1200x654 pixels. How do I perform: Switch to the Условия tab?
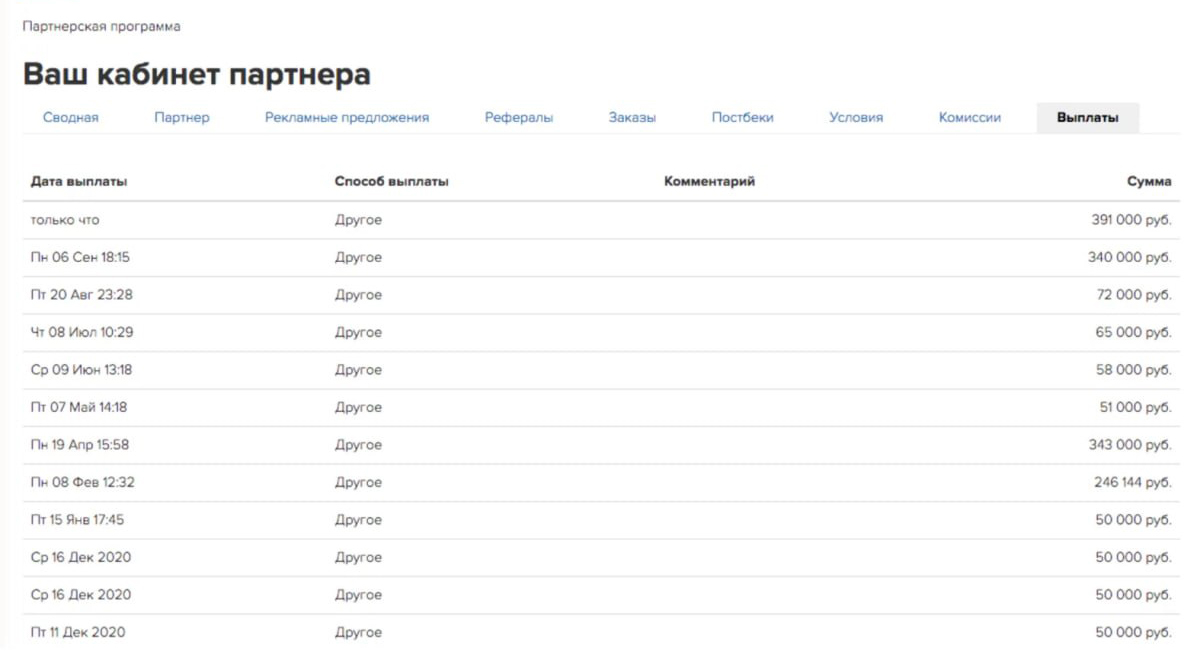pos(856,117)
